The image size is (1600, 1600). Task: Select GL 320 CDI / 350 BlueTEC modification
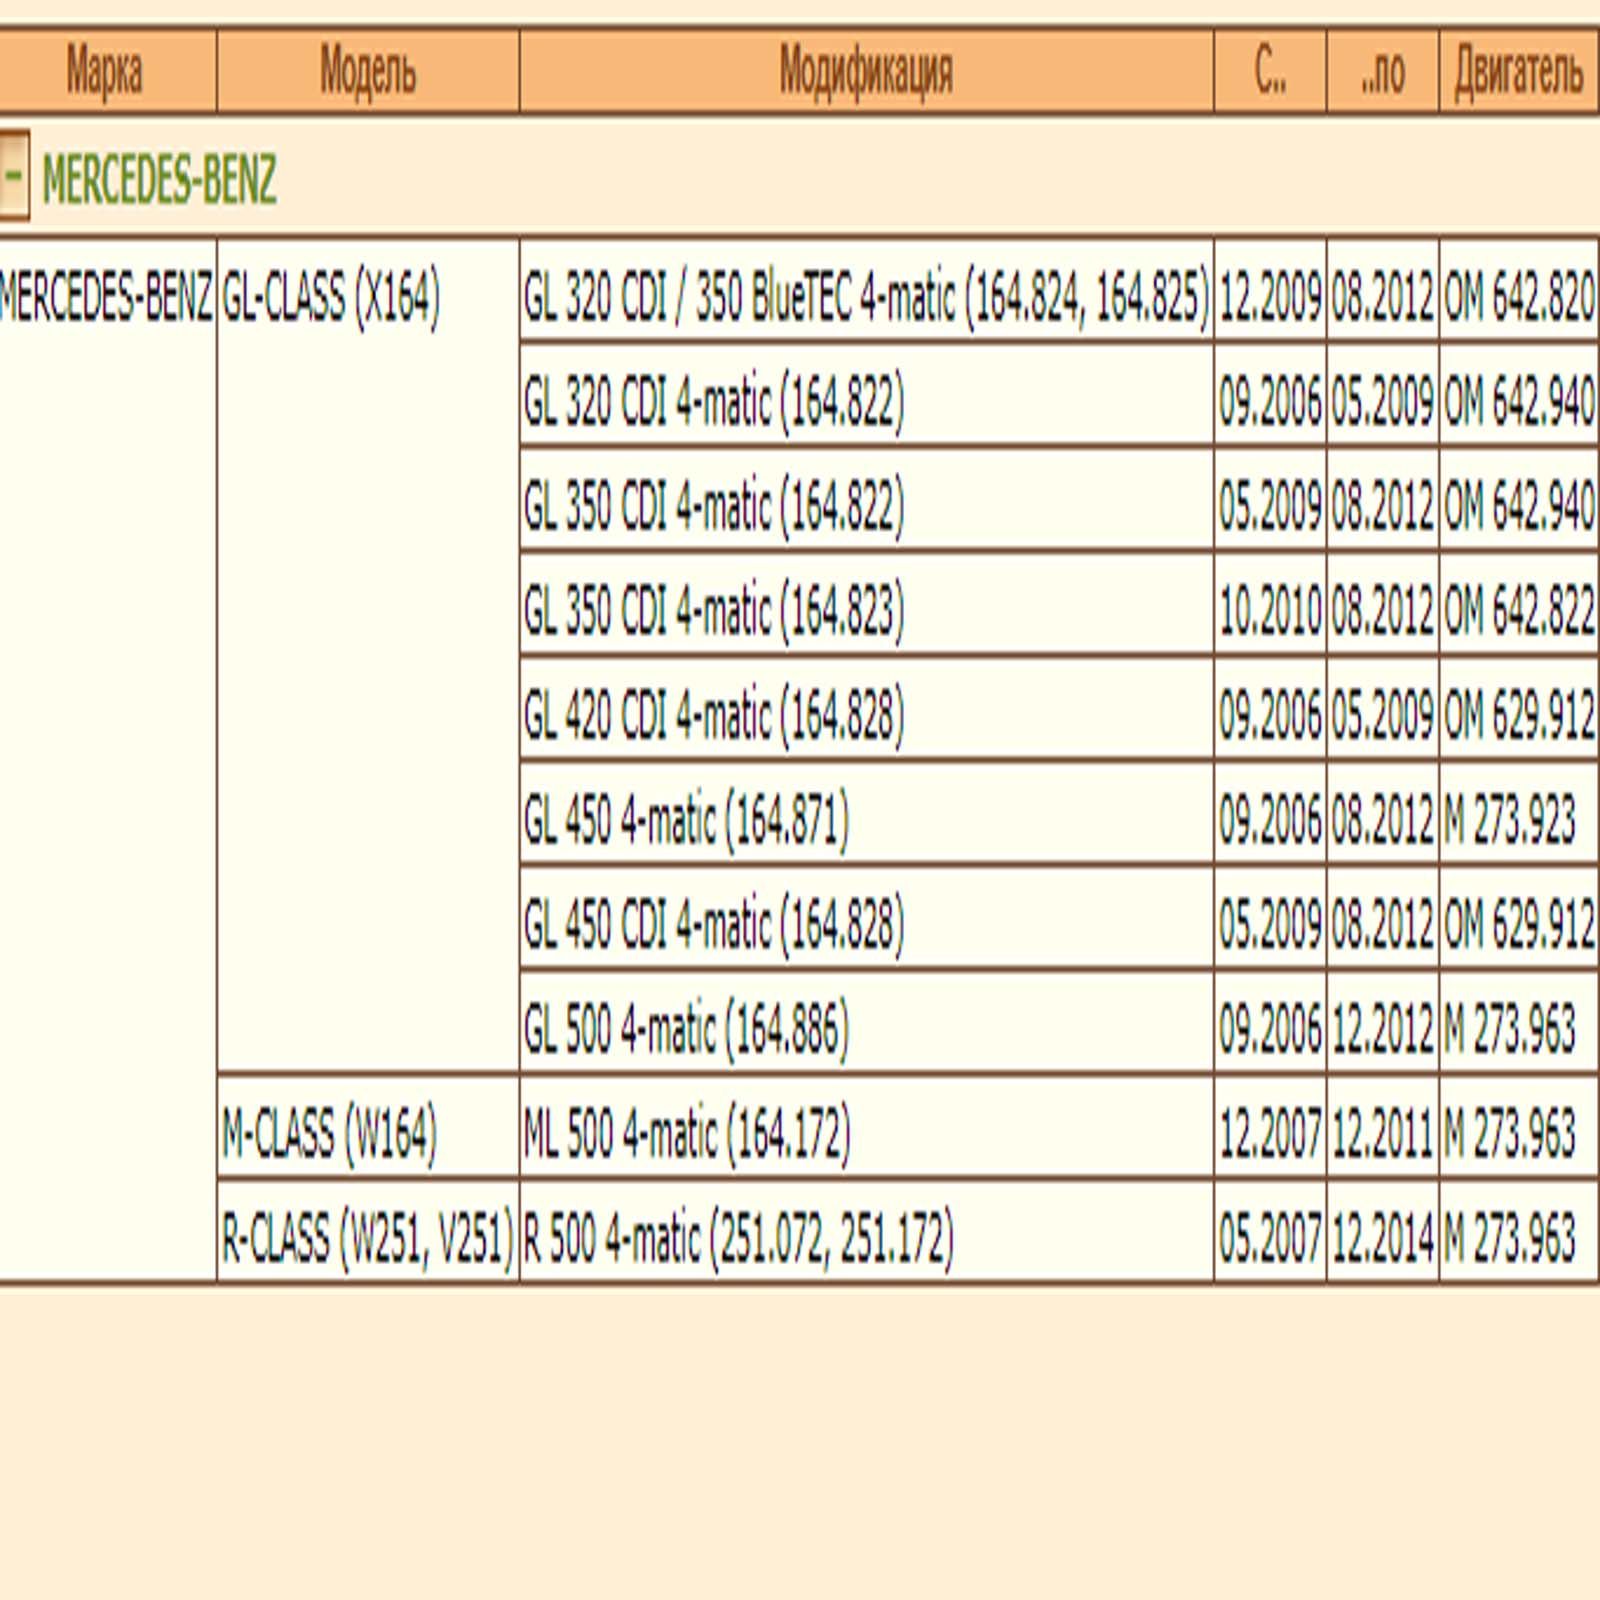point(865,297)
